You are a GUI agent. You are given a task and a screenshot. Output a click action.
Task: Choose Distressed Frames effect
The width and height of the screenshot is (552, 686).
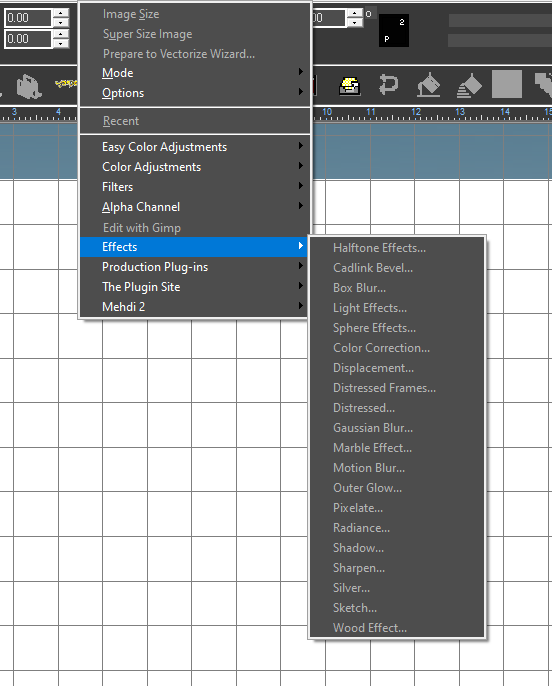[x=397, y=388]
